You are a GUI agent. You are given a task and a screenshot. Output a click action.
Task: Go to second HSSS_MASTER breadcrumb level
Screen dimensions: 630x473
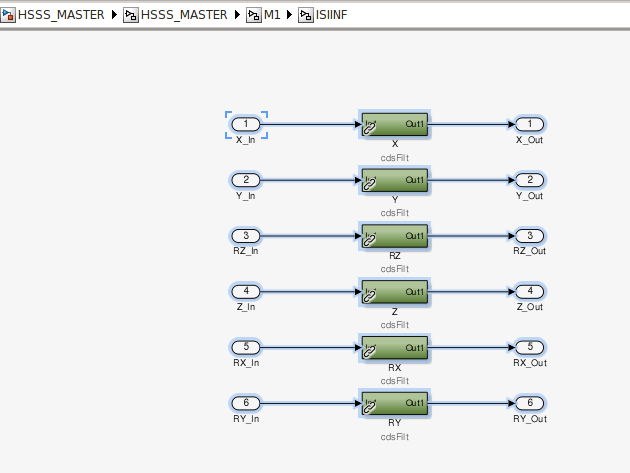tap(184, 15)
